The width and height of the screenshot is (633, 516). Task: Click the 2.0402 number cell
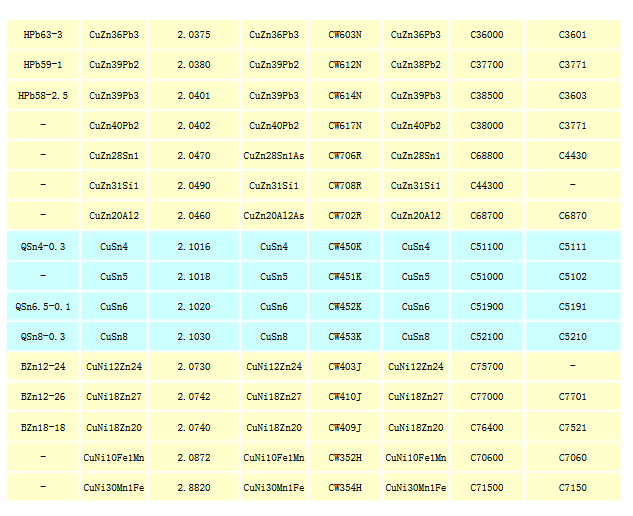(194, 126)
